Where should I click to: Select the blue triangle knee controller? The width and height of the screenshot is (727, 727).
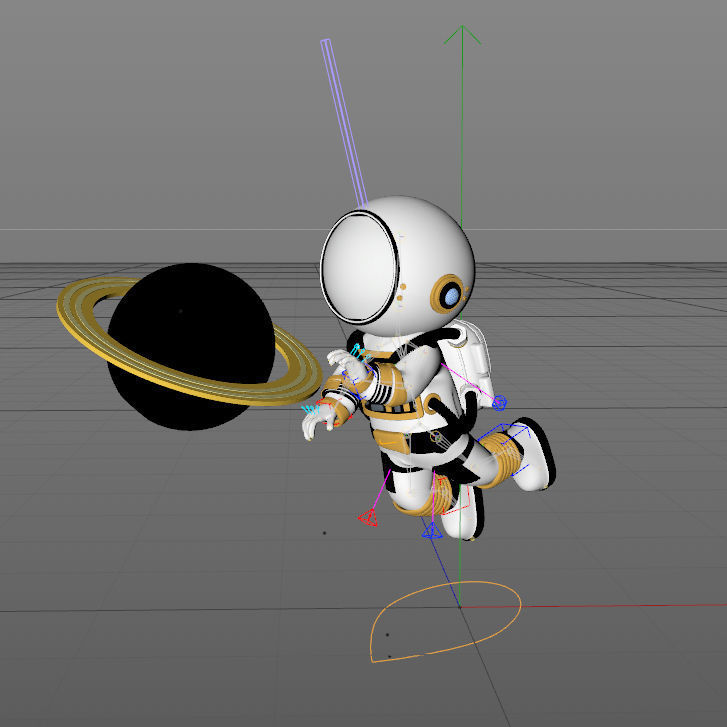click(x=432, y=531)
